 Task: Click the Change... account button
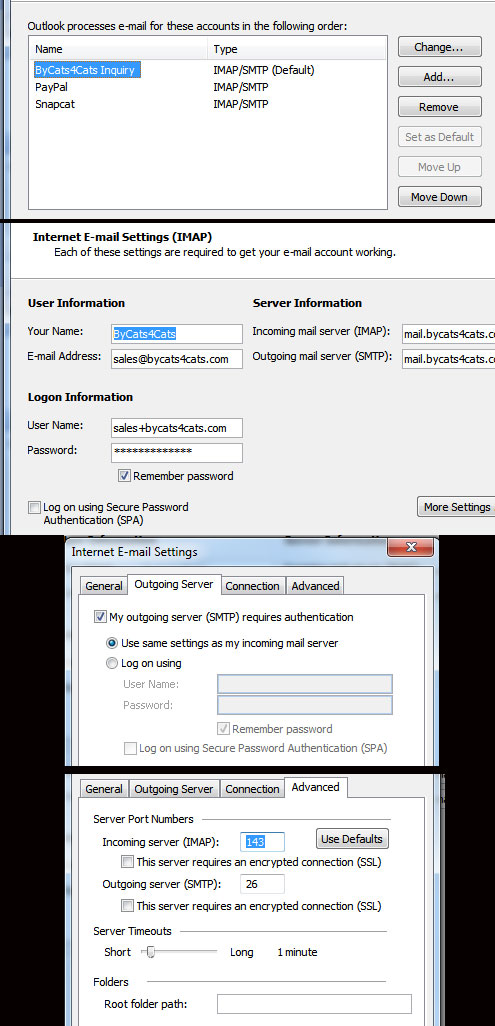pyautogui.click(x=439, y=47)
